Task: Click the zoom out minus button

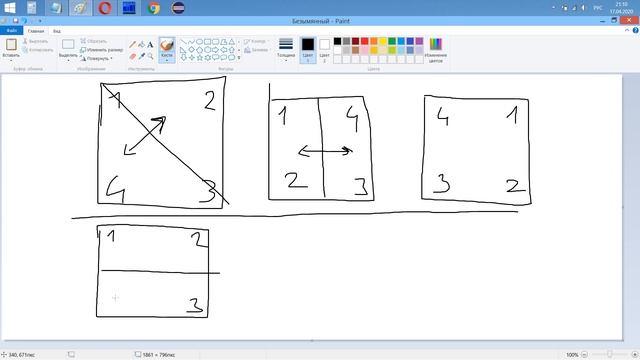Action: tap(584, 355)
